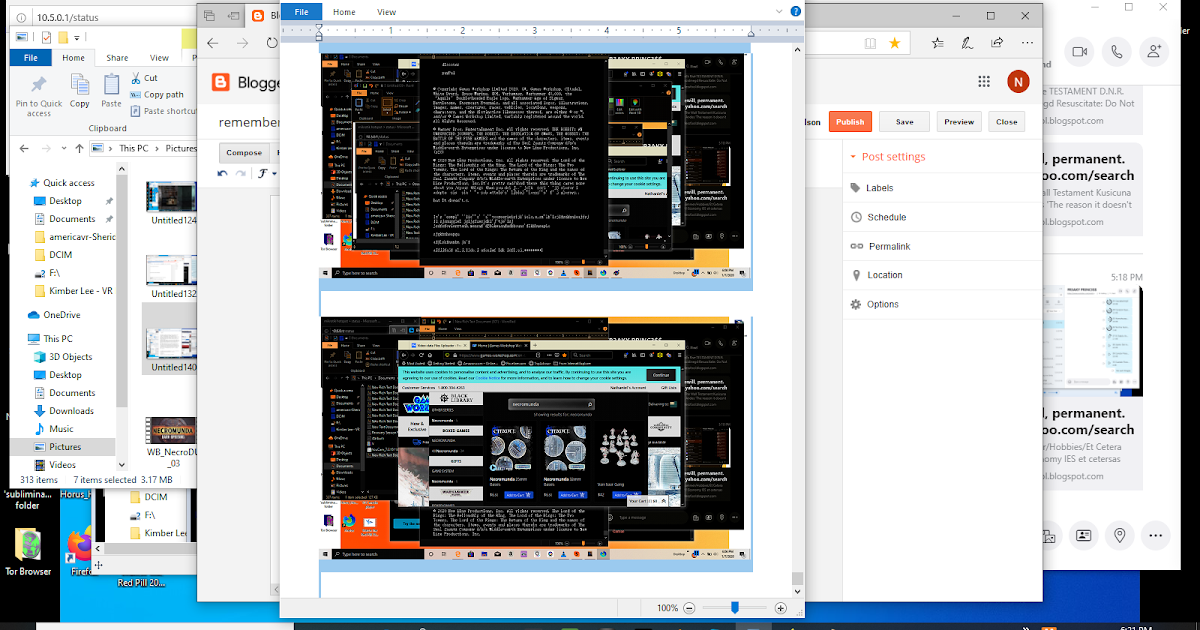Open the DCIM folder in navigation pane

click(x=59, y=255)
